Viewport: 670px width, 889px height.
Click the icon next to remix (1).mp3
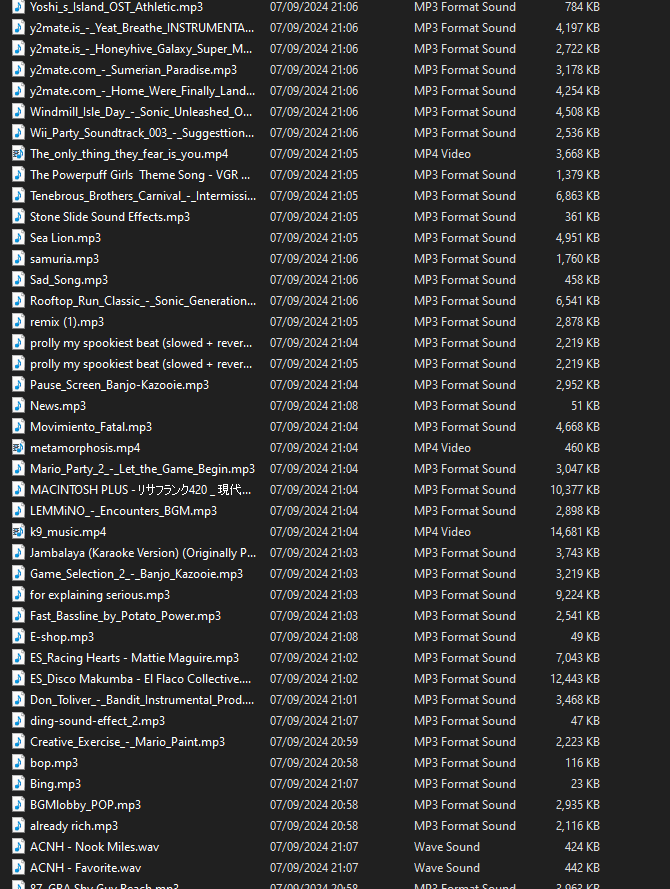coord(18,321)
